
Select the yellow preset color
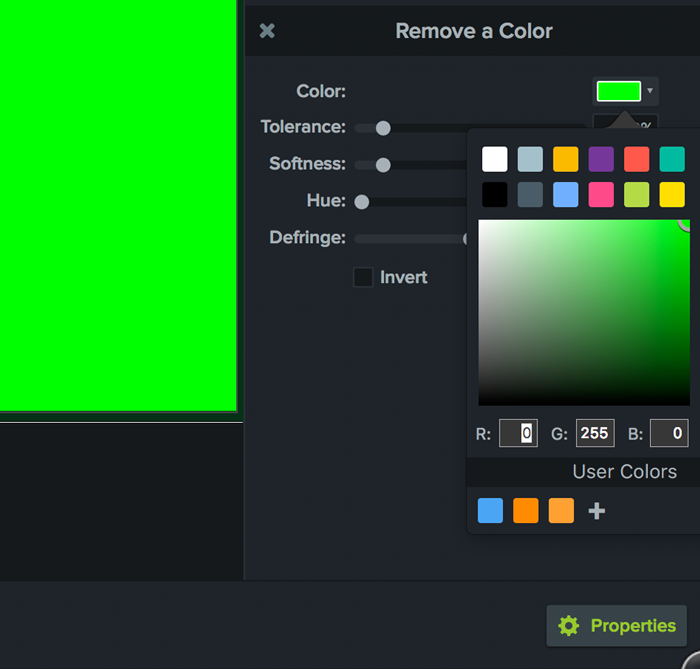[x=672, y=195]
